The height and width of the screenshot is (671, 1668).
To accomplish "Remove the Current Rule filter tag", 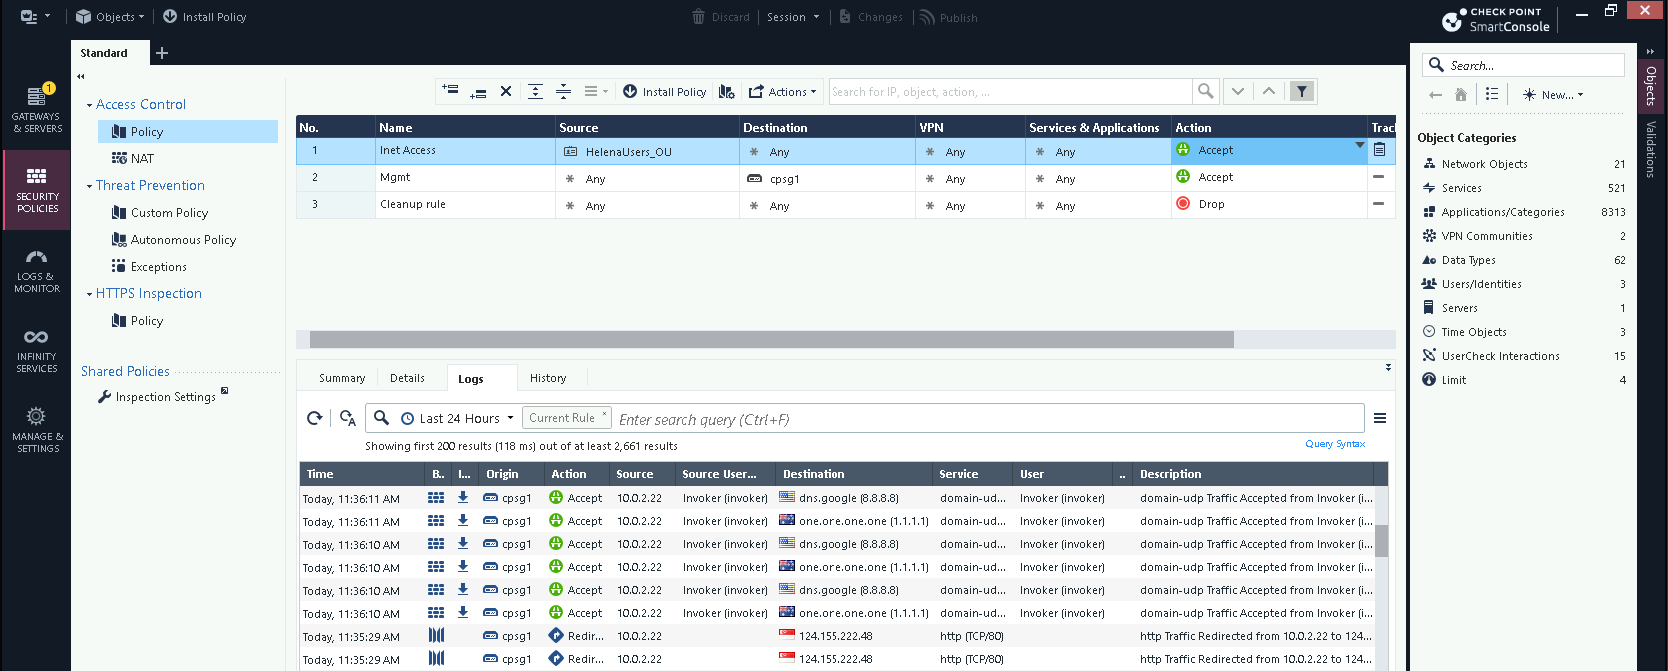I will click(604, 414).
